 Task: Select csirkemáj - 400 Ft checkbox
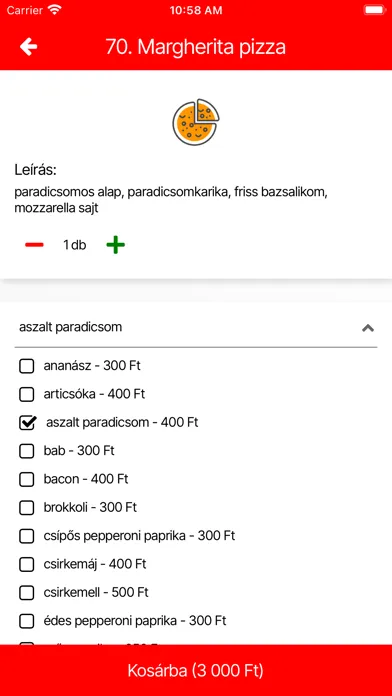coord(27,564)
